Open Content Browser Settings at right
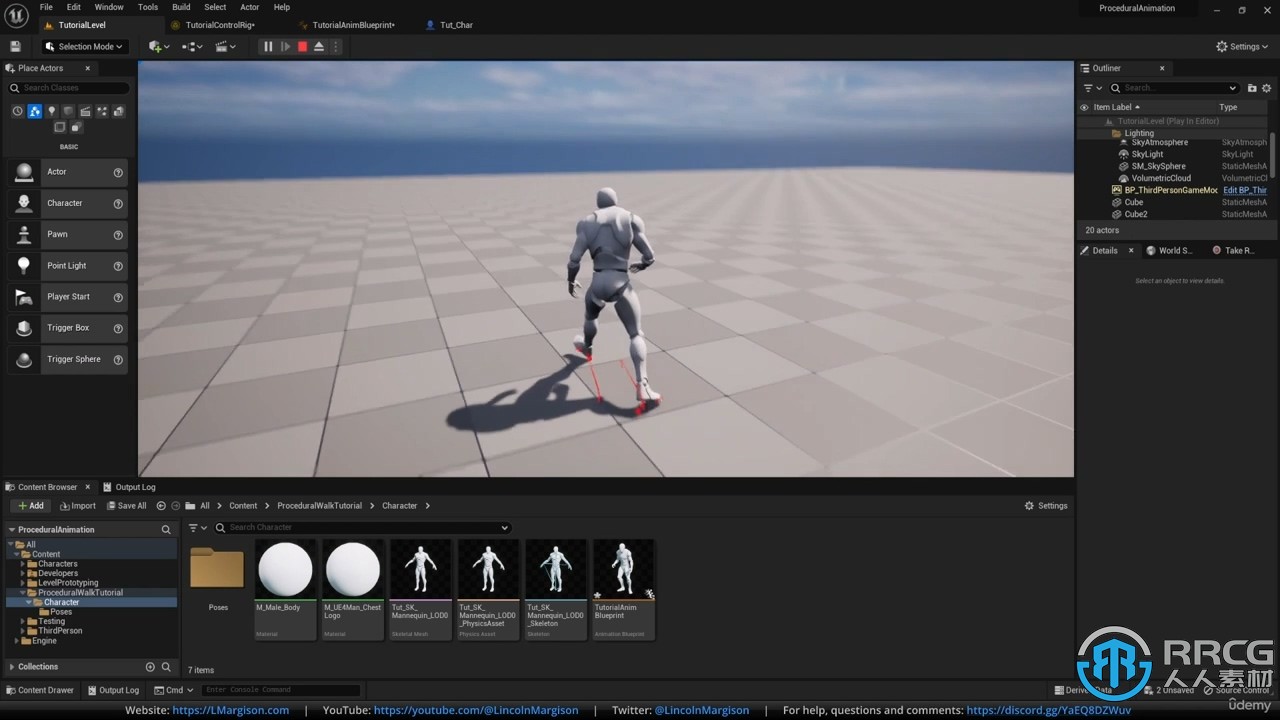 click(x=1046, y=506)
